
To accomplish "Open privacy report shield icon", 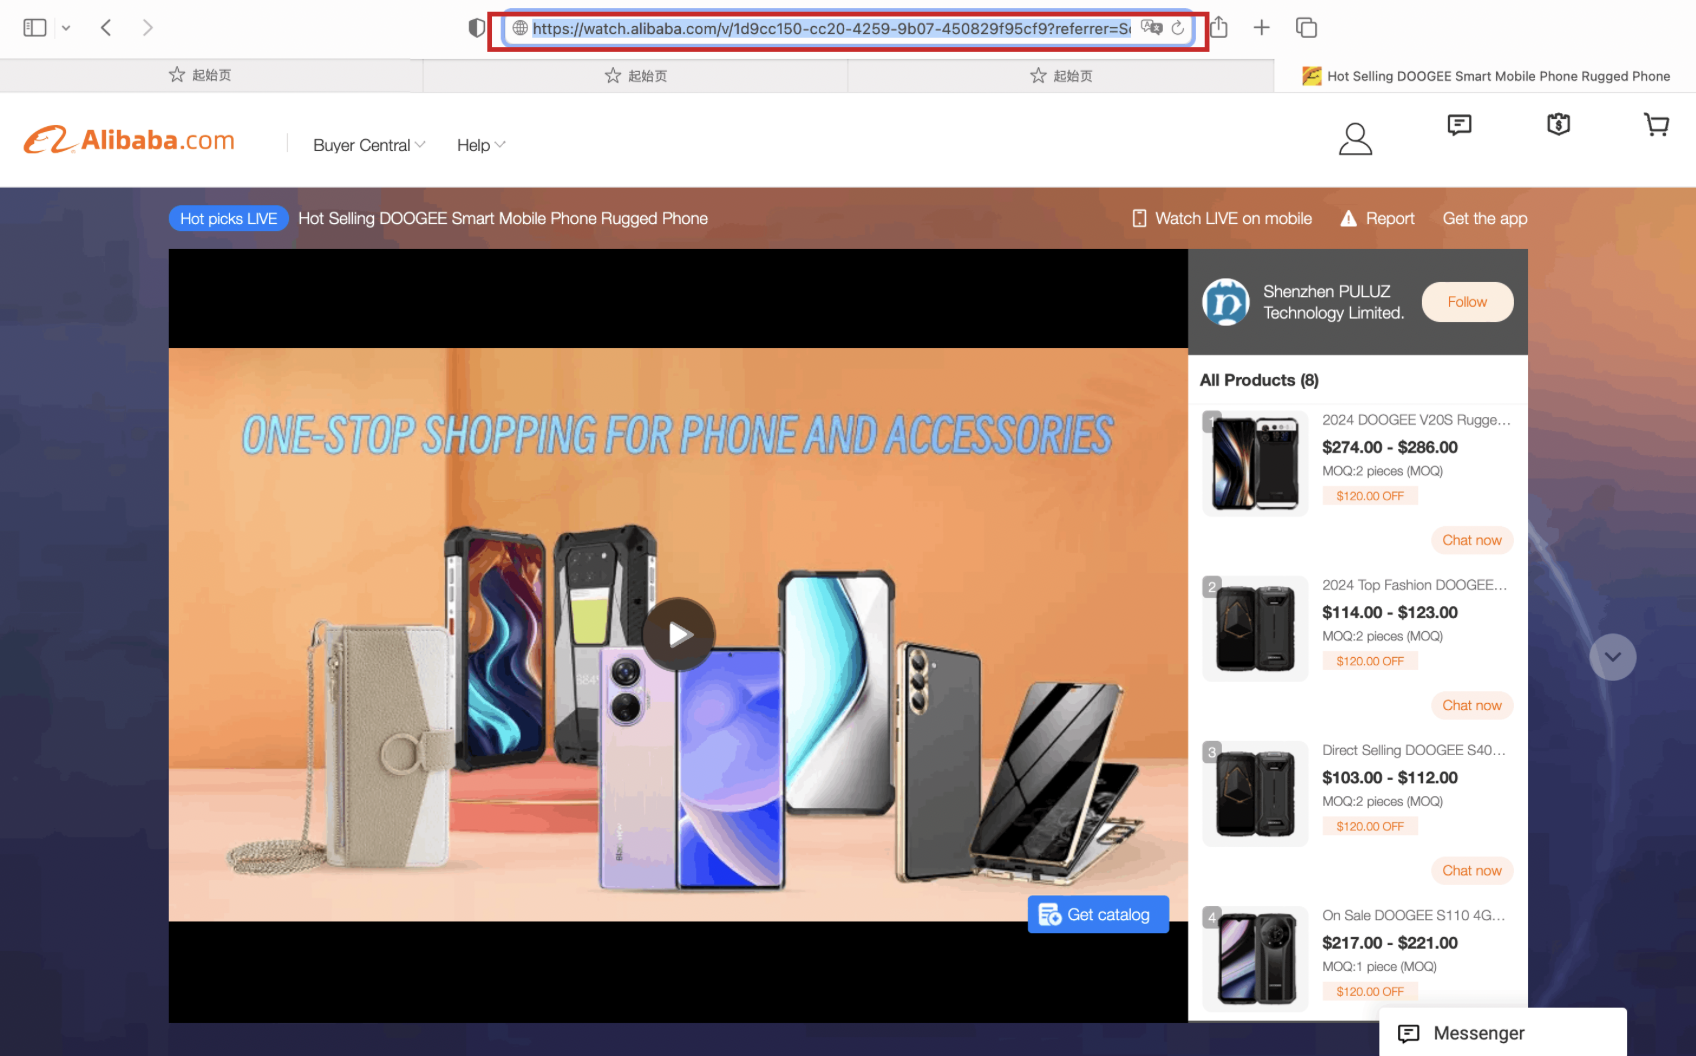I will click(477, 28).
